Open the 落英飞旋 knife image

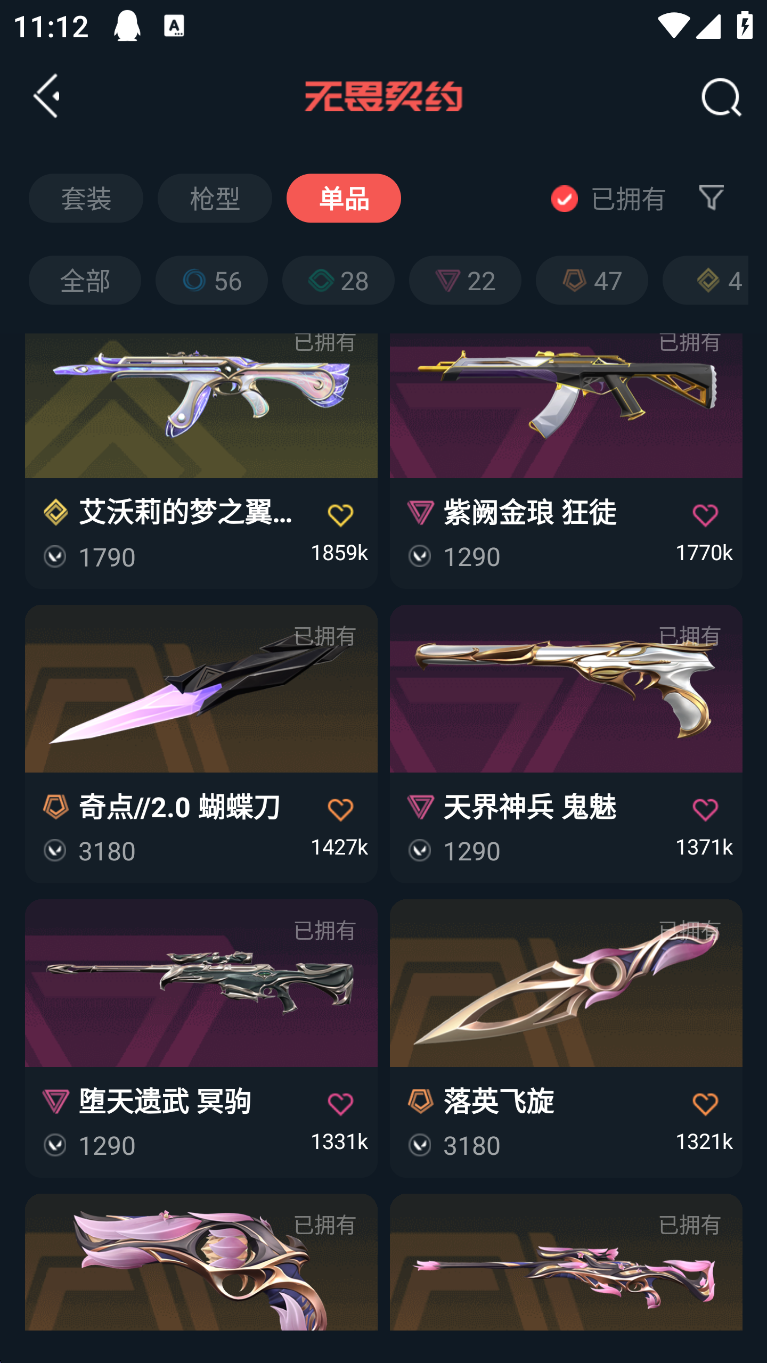tap(566, 983)
